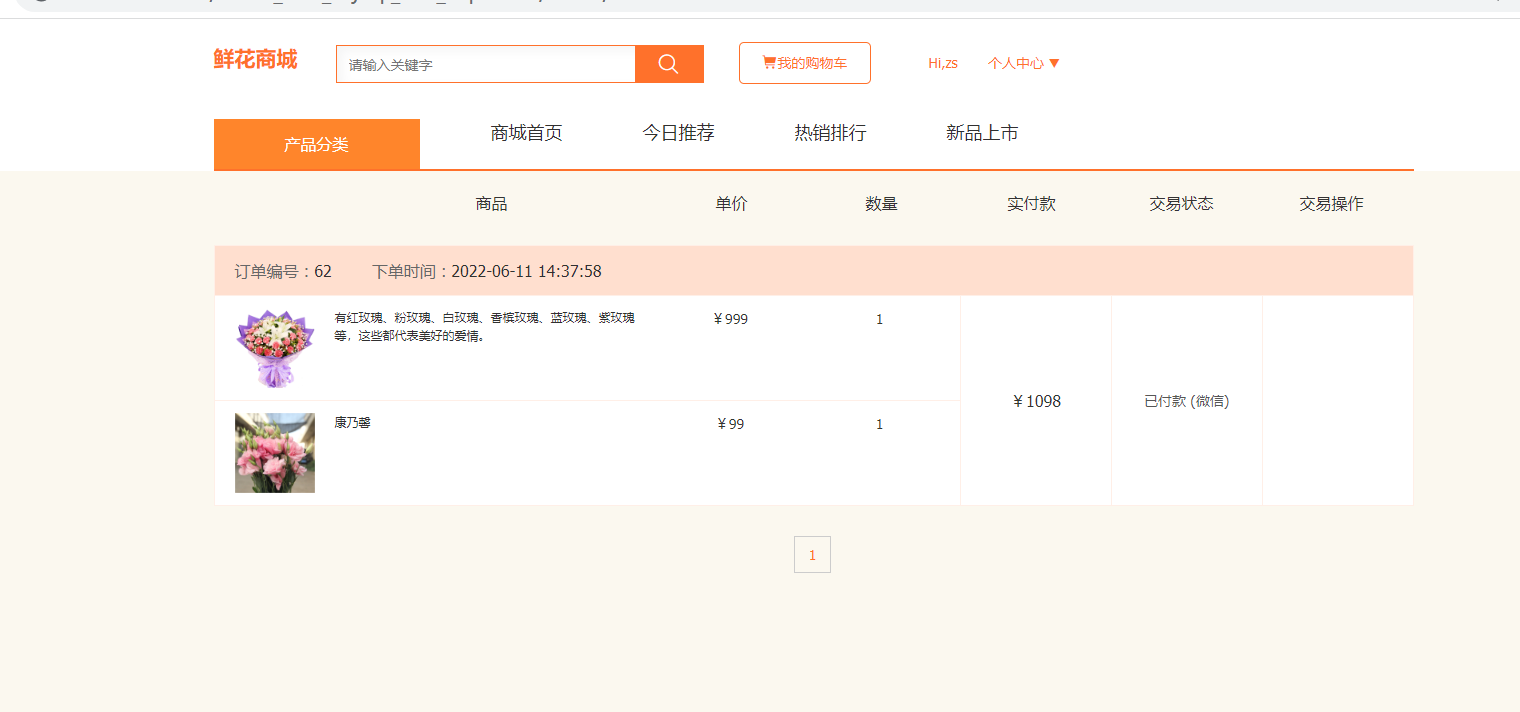This screenshot has height=712, width=1520.
Task: Click the 康乃馨 product name
Action: coord(353,423)
